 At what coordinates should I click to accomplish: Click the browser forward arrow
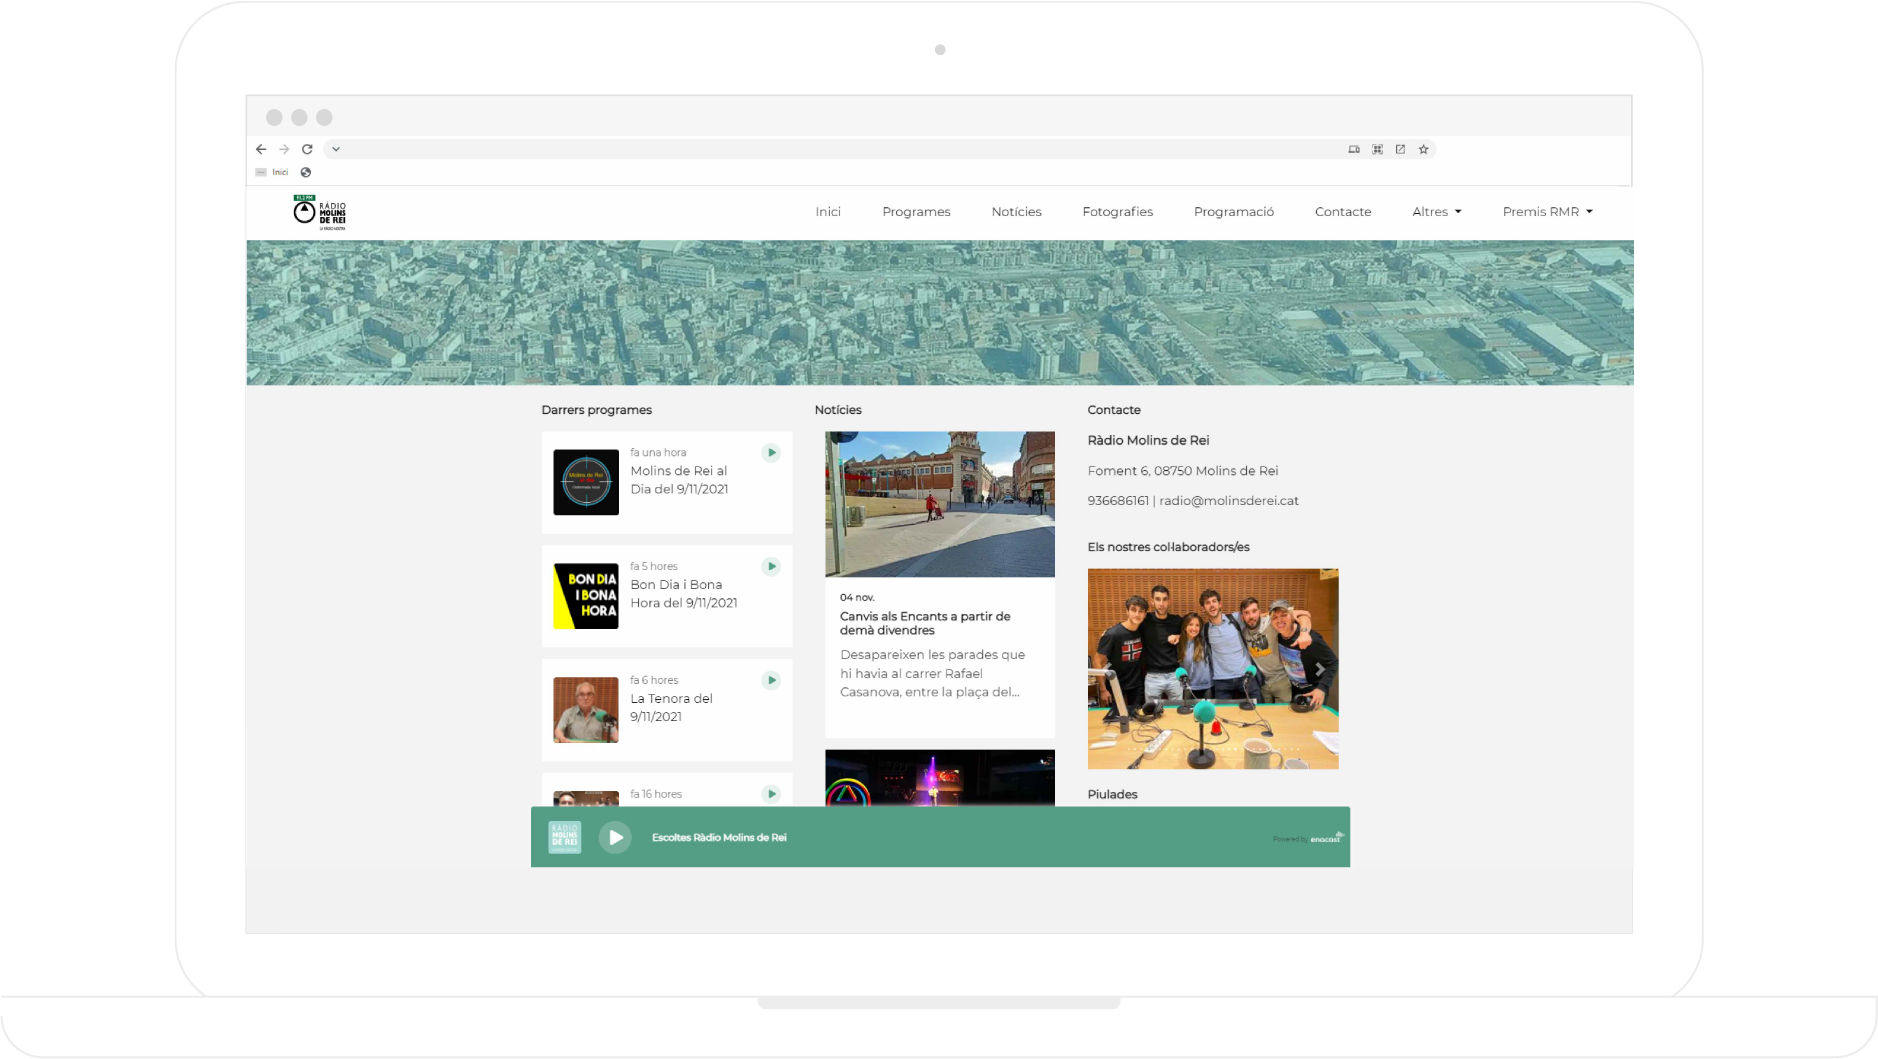pos(284,148)
